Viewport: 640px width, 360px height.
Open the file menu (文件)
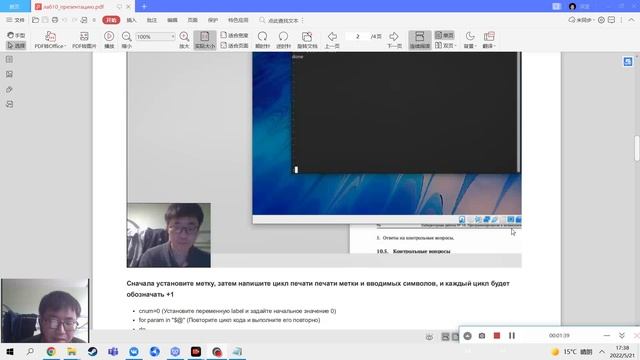16,20
